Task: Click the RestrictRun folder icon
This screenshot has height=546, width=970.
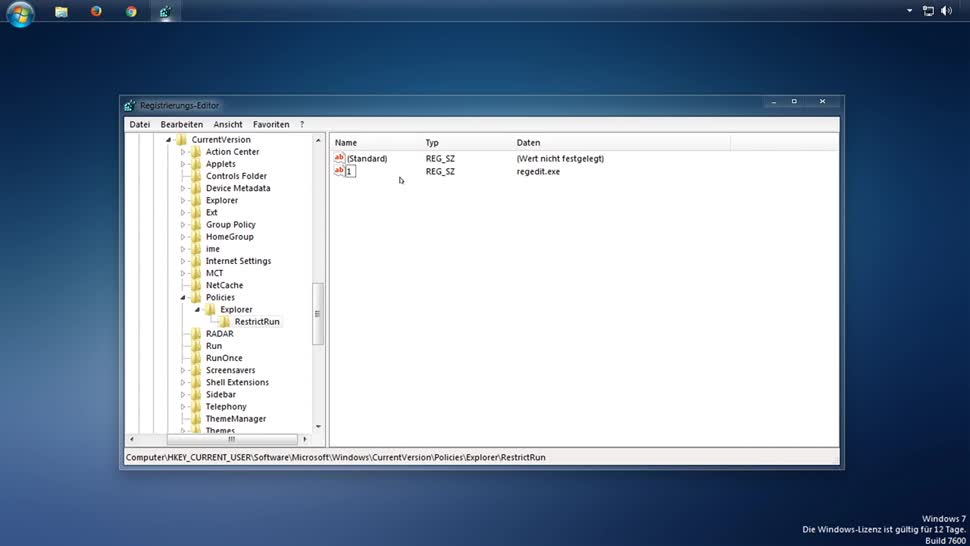Action: click(225, 322)
